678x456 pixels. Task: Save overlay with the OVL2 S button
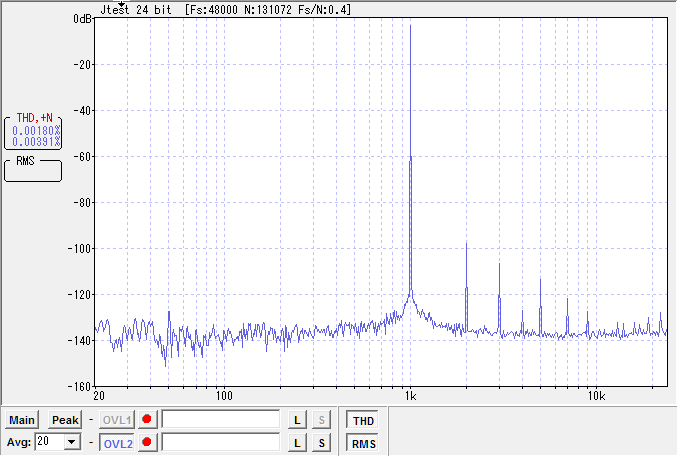[321, 443]
